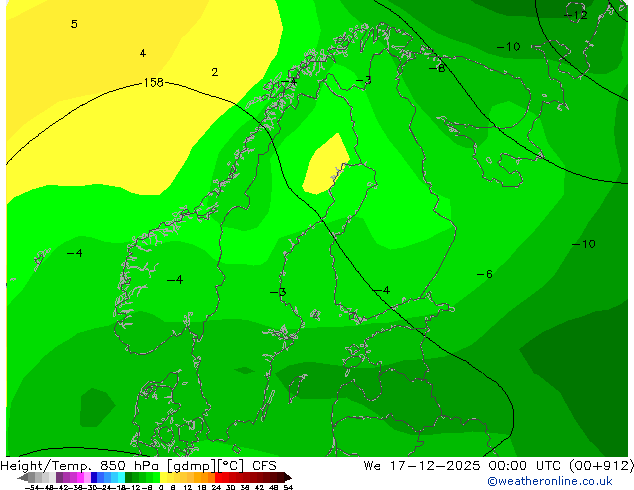Select the '12' legend scale value
The height and width of the screenshot is (490, 634).
pos(188,487)
